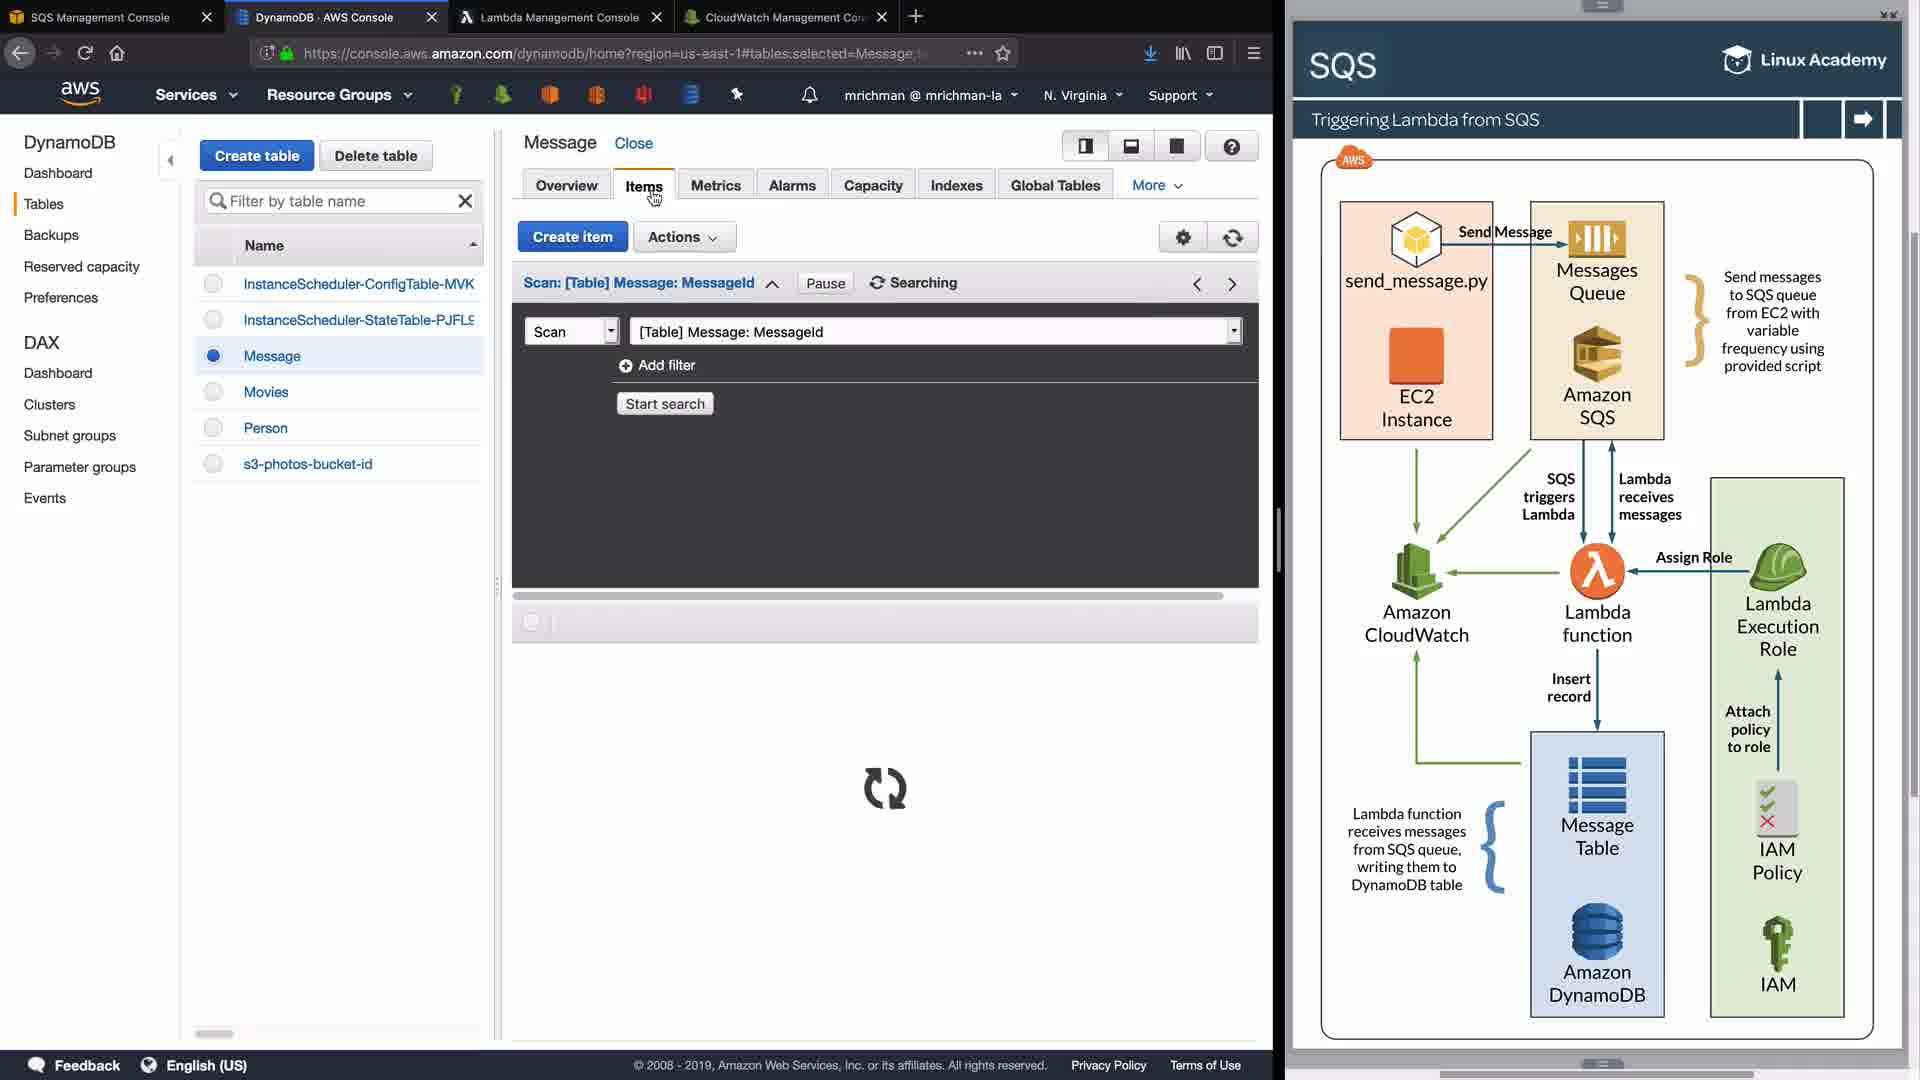Image resolution: width=1920 pixels, height=1080 pixels.
Task: Open the Indexes tab
Action: pyautogui.click(x=956, y=185)
